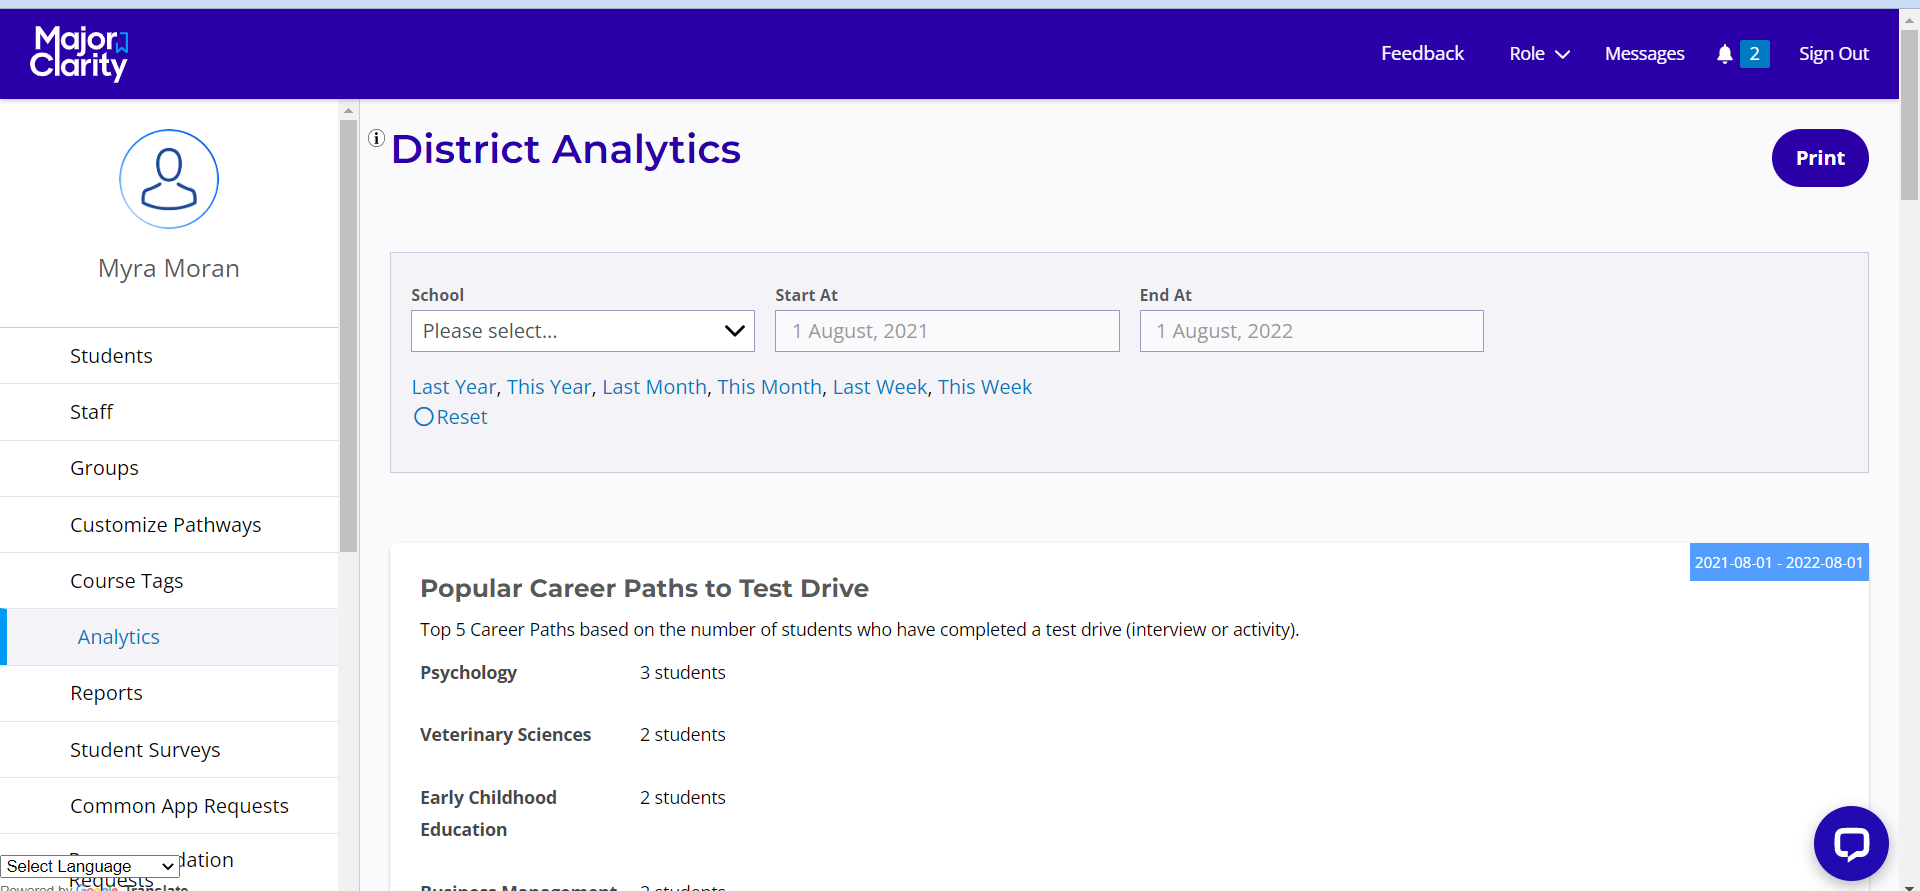Open Reports from the sidebar
The image size is (1920, 891).
(106, 693)
